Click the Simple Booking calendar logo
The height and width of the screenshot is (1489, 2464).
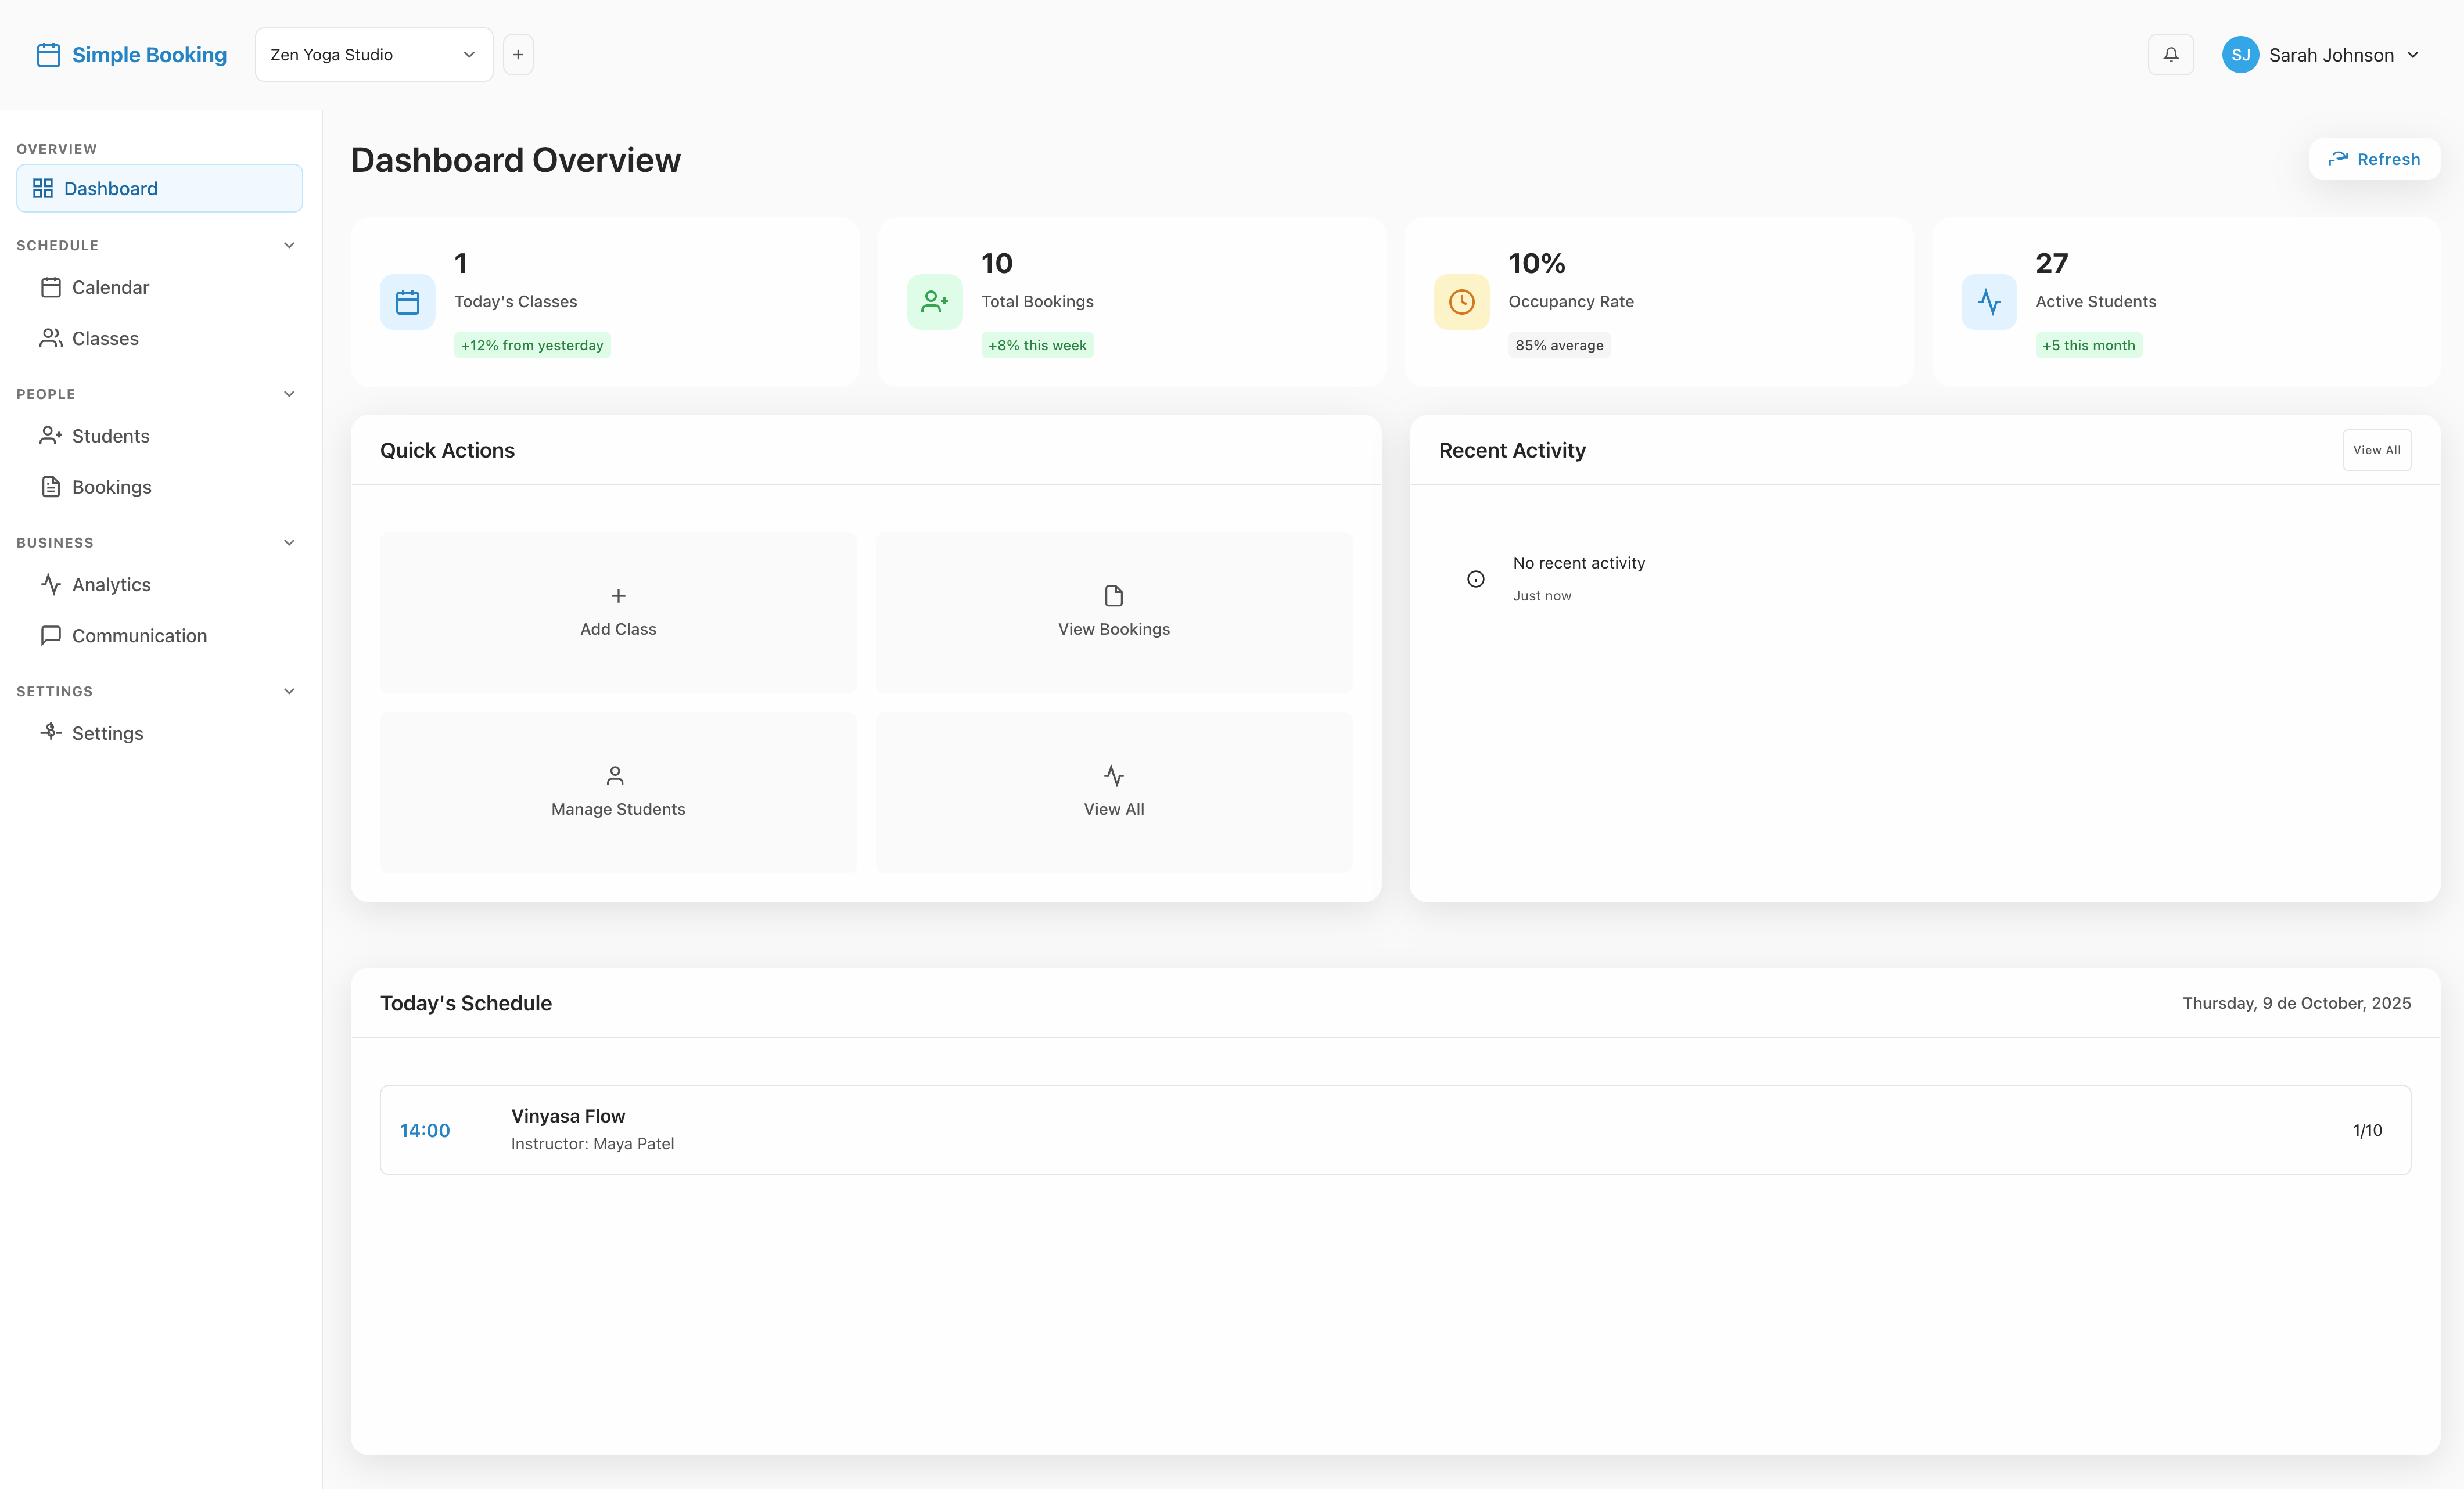point(48,55)
